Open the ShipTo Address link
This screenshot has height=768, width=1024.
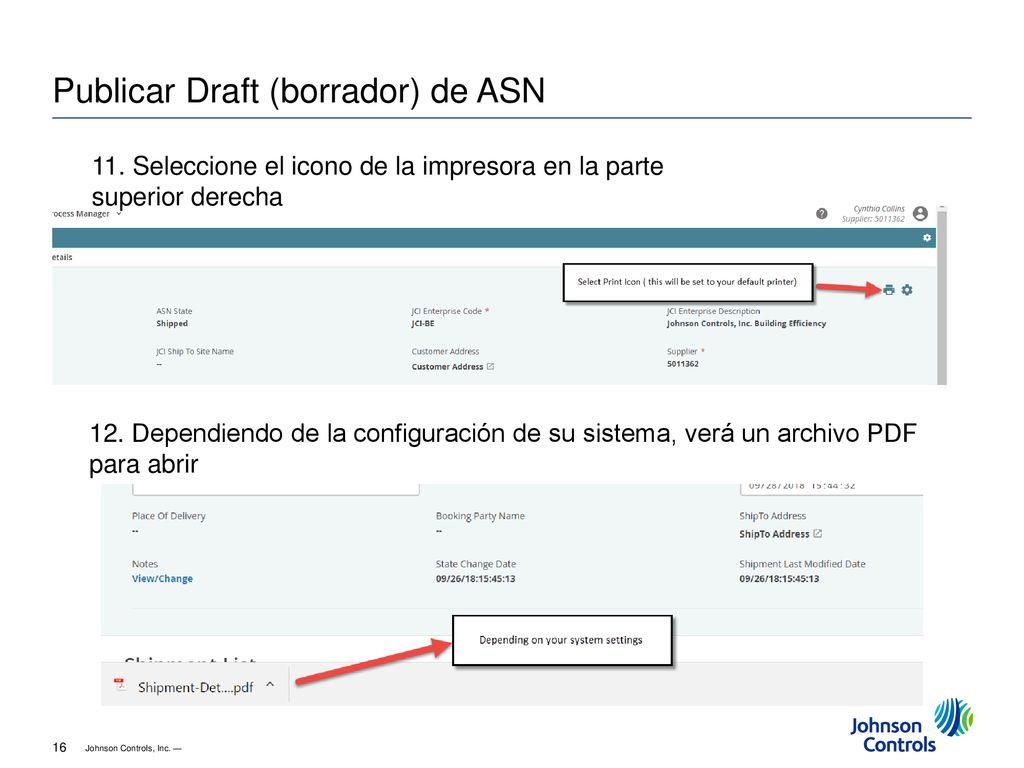click(x=774, y=534)
